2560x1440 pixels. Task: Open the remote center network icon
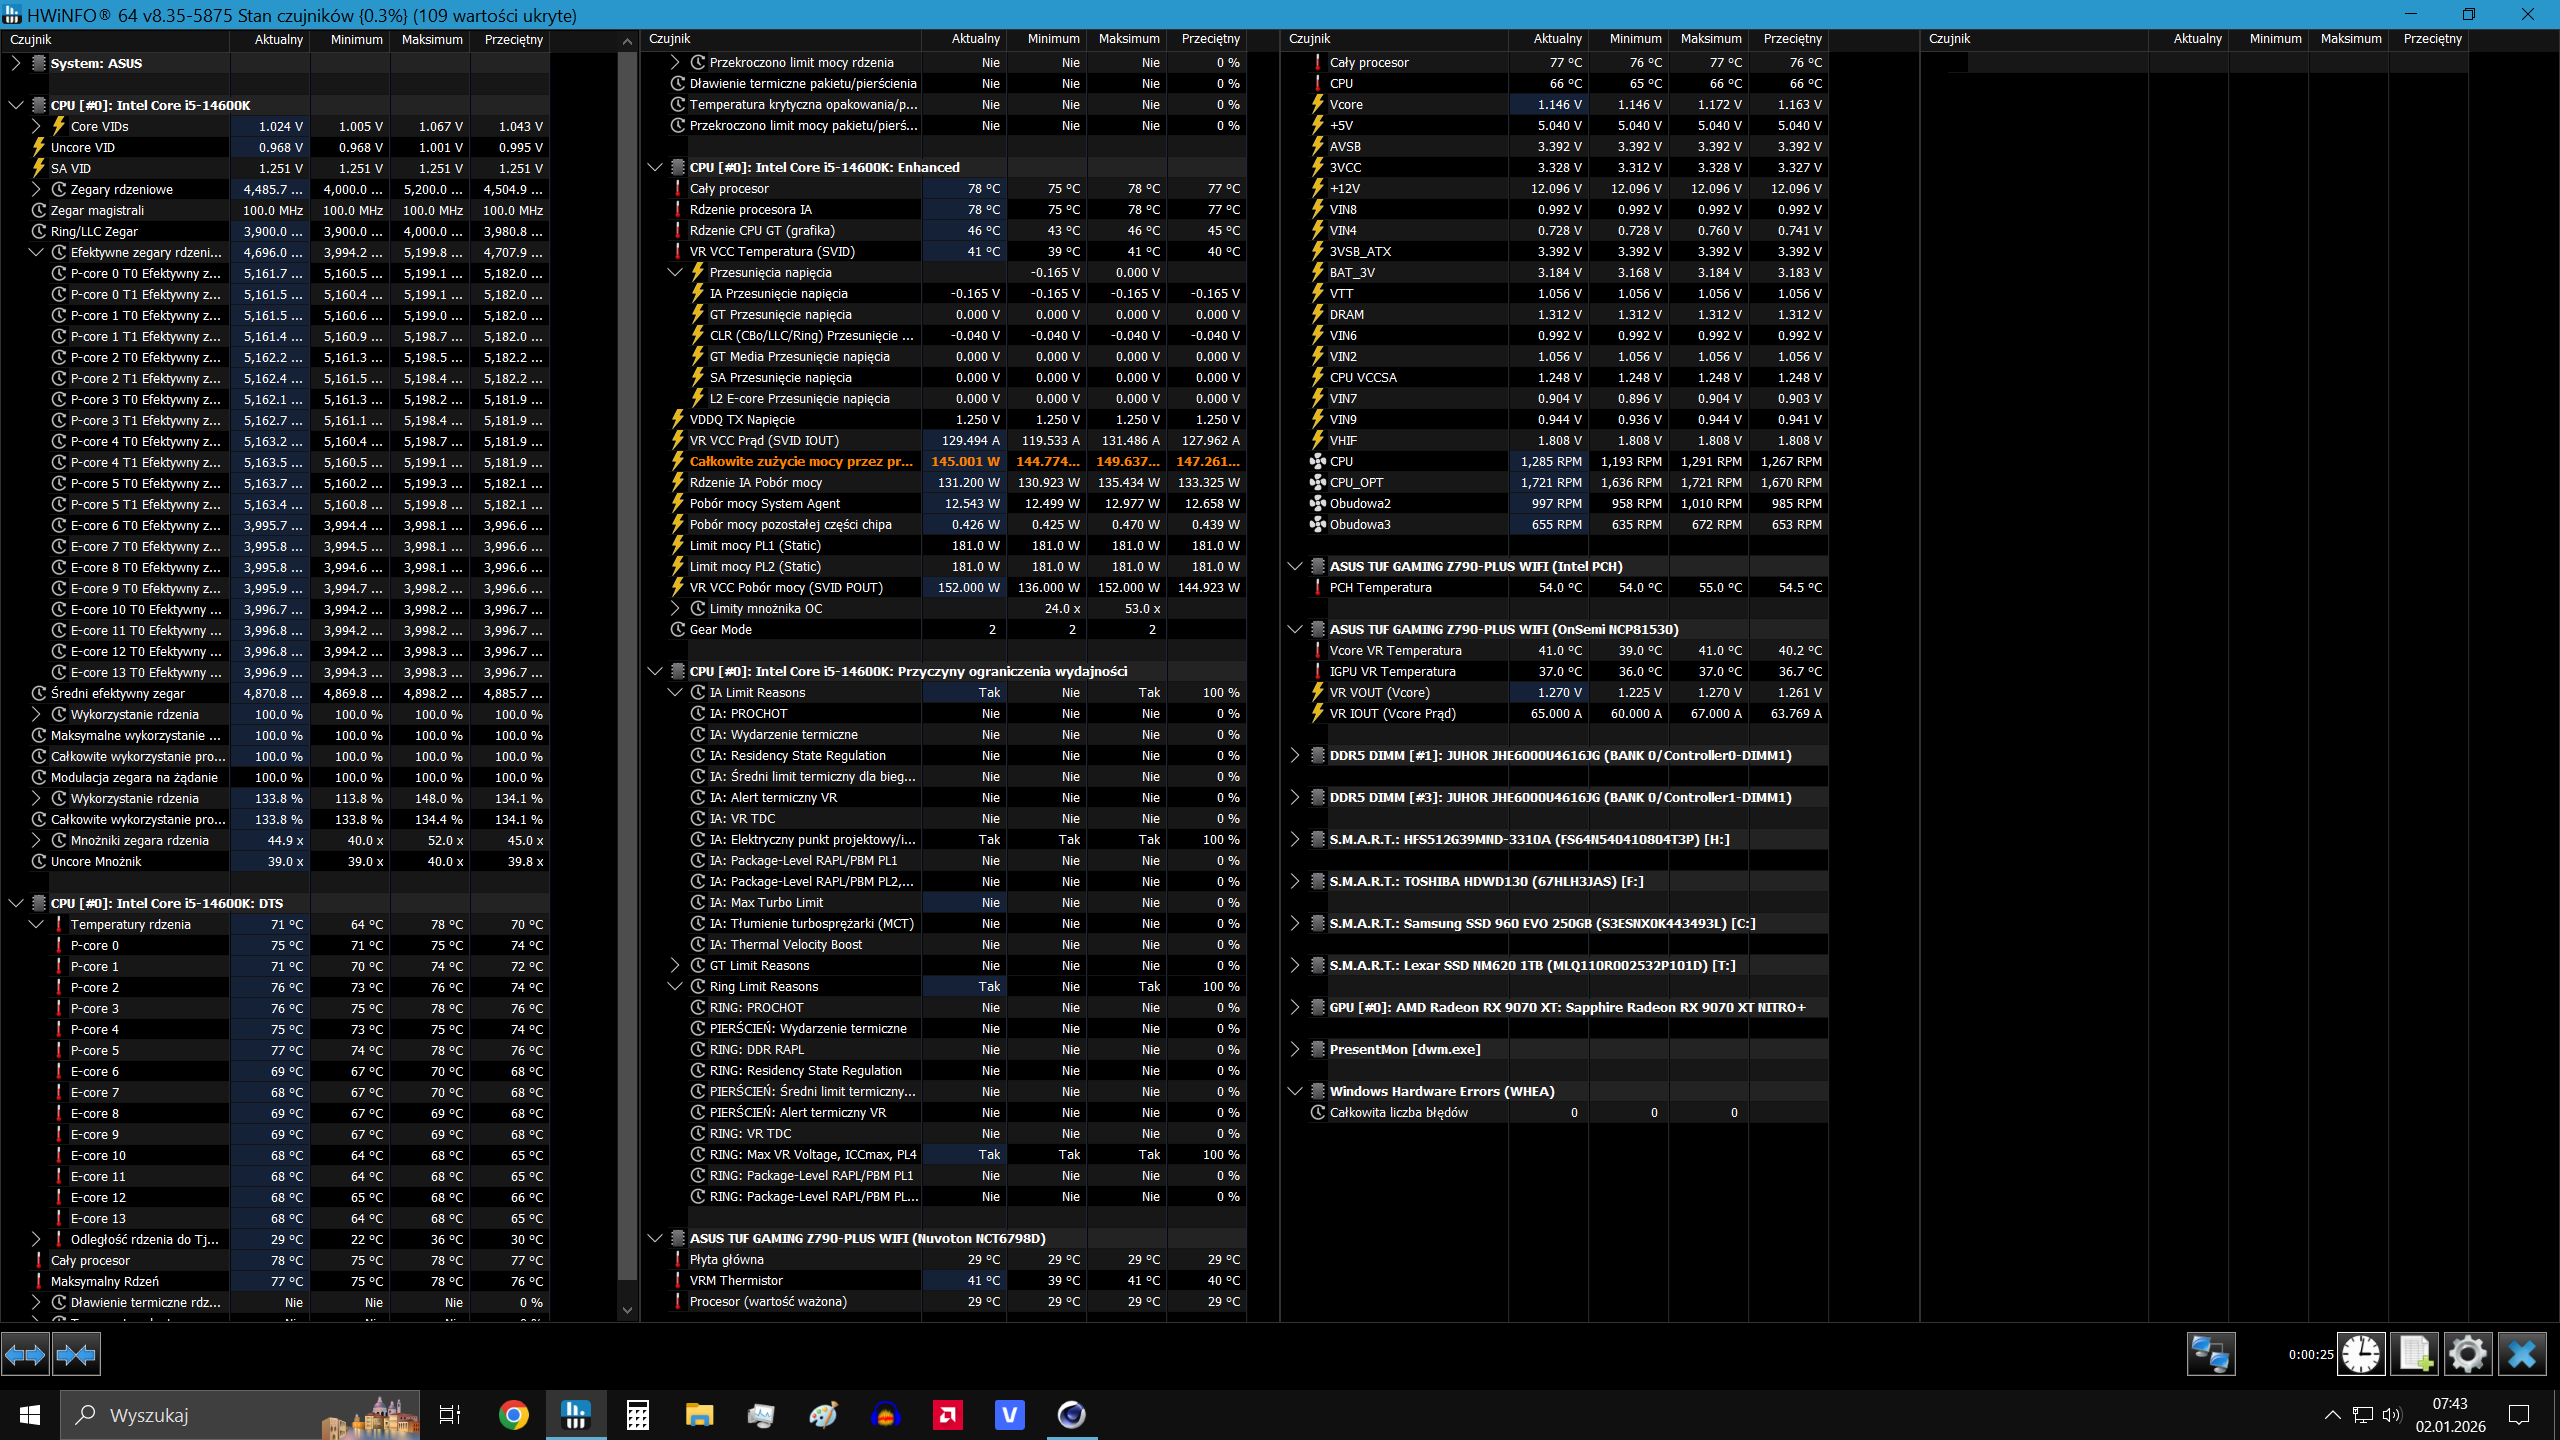point(2210,1355)
